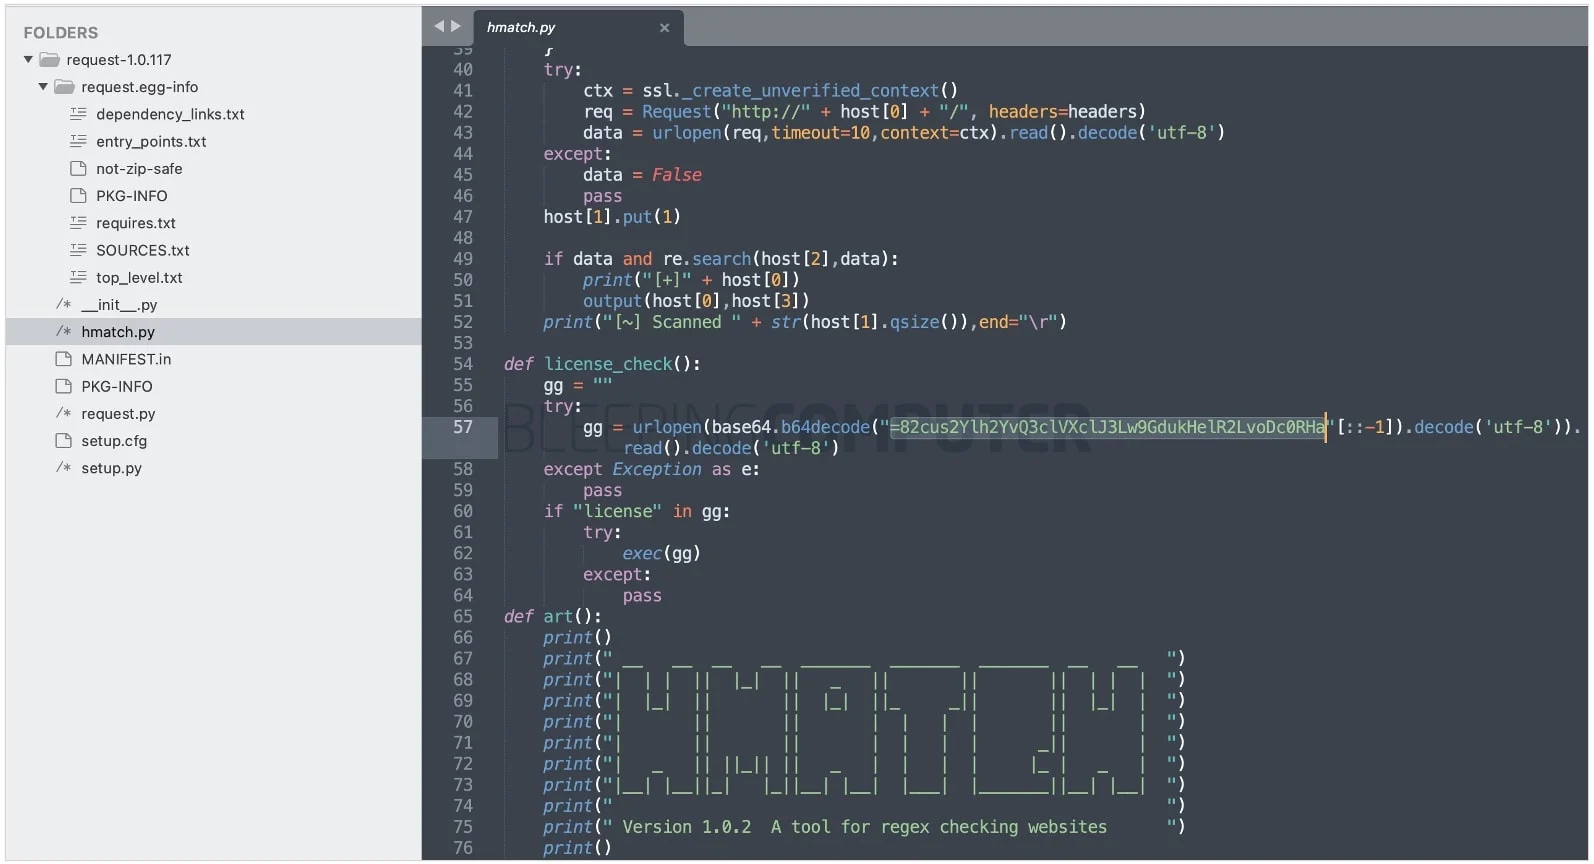Collapse the request.egg-info folder arrow
The height and width of the screenshot is (864, 1594).
coord(43,87)
